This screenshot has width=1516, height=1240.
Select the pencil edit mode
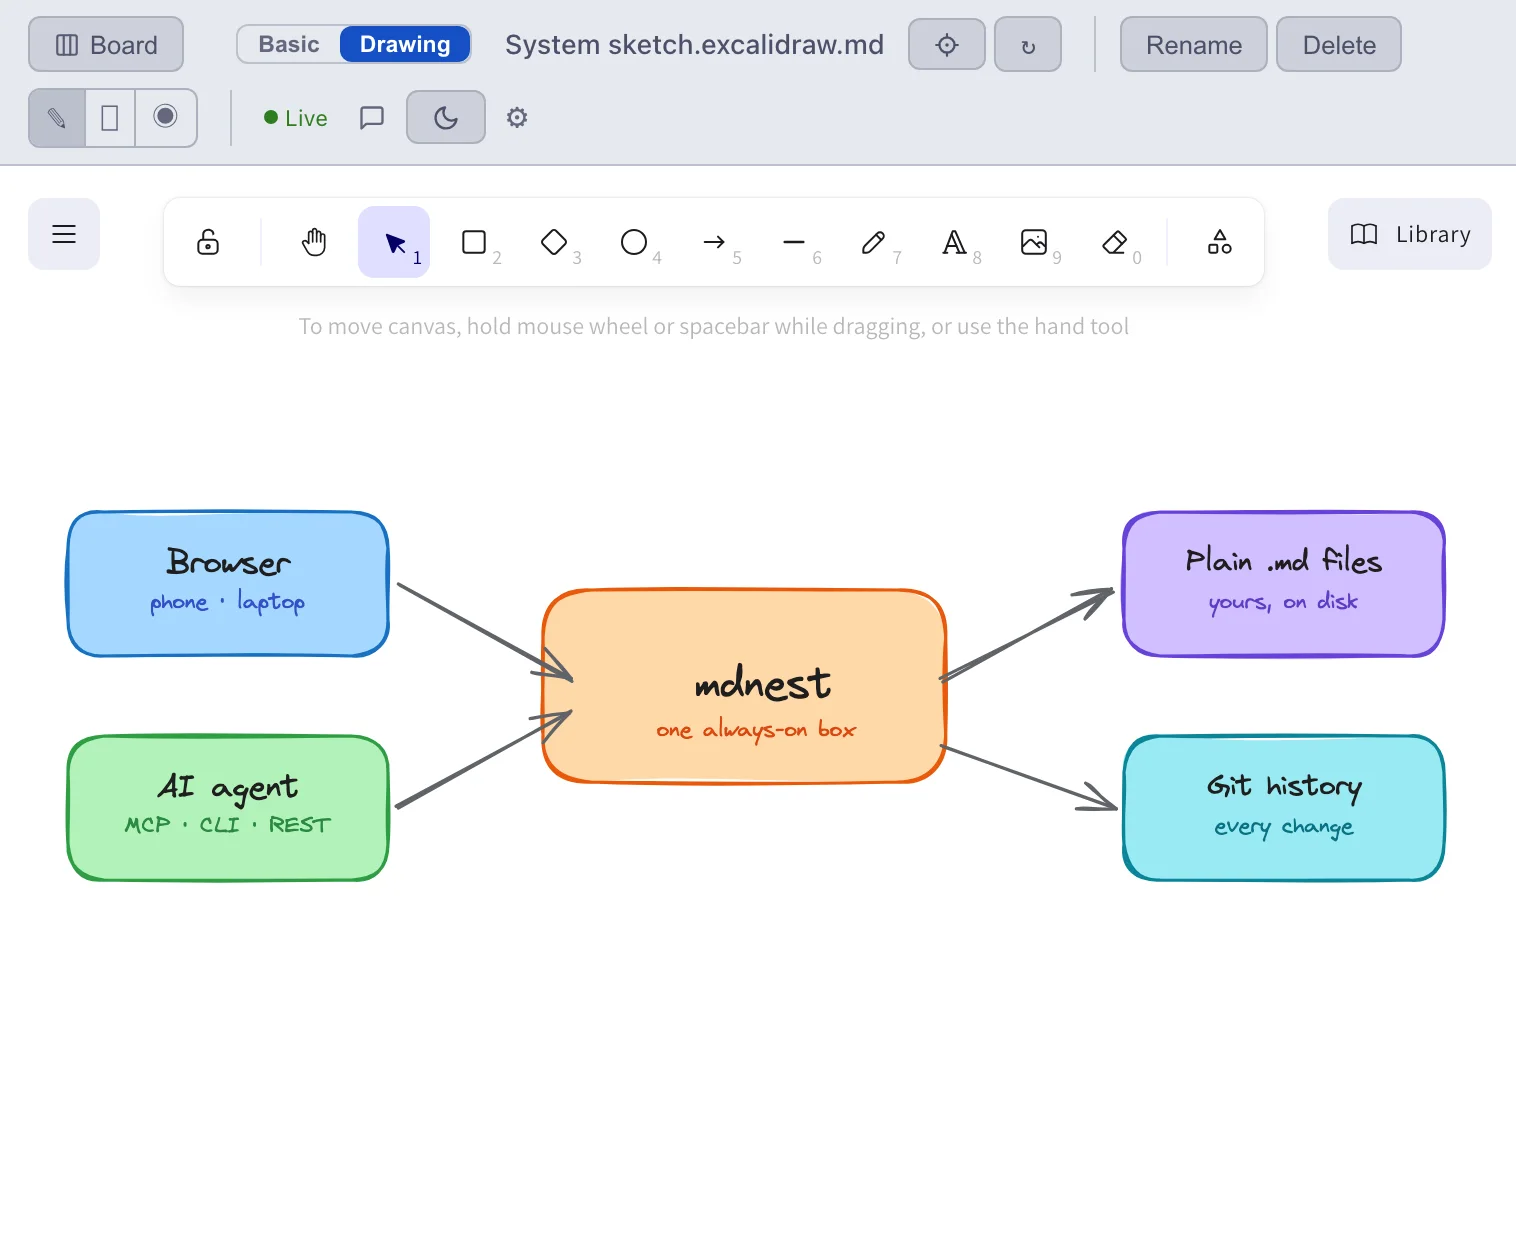57,118
